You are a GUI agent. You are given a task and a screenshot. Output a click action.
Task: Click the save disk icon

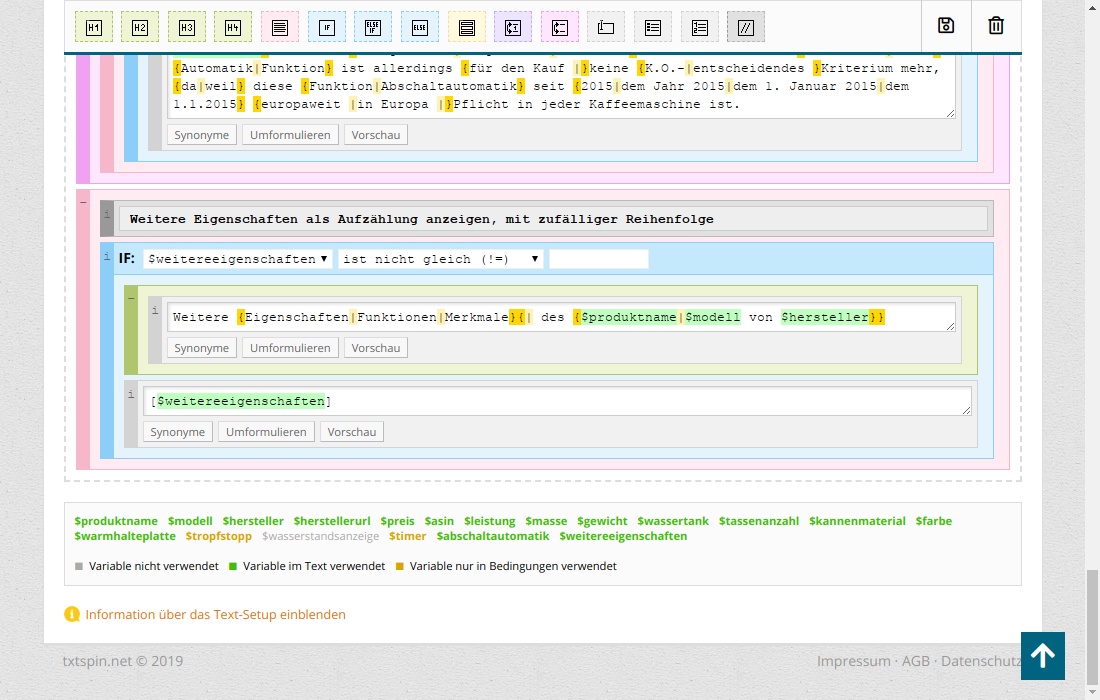pyautogui.click(x=946, y=26)
